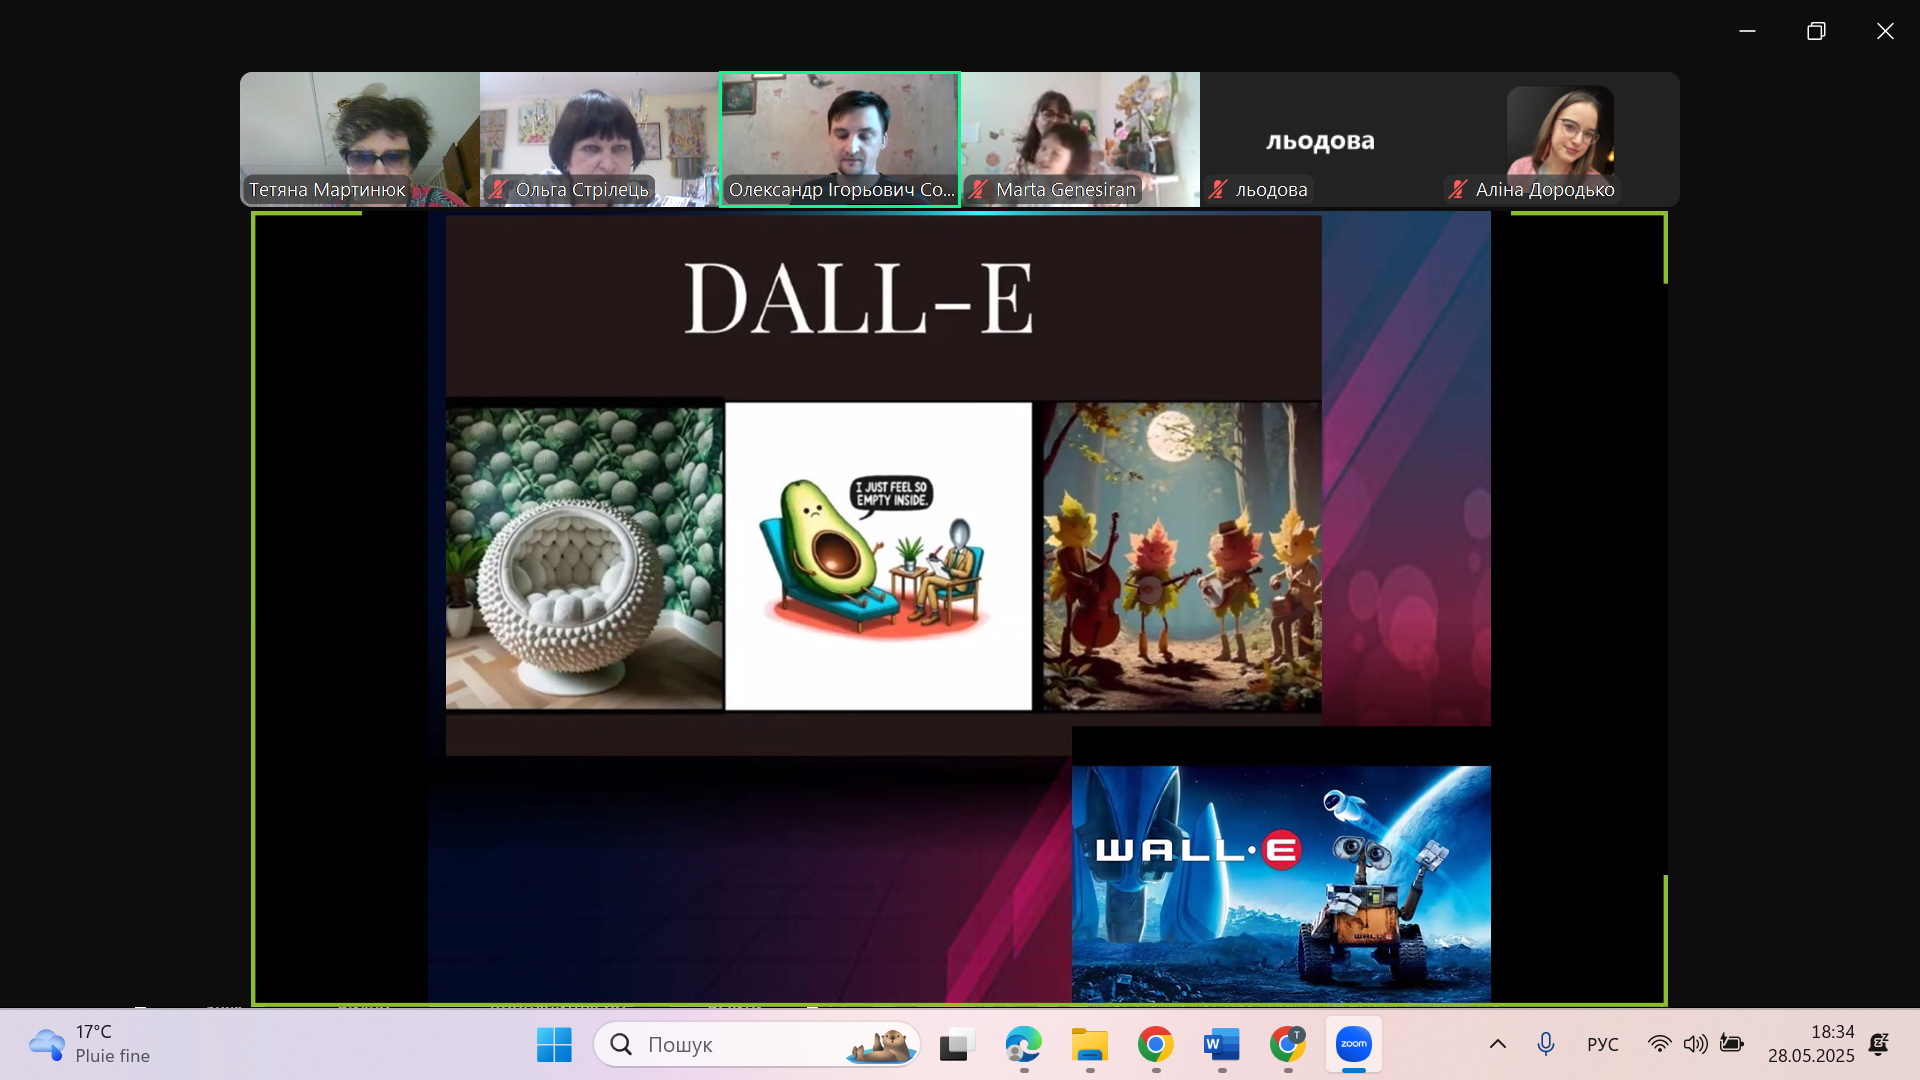
Task: Launch Microsoft Edge from the taskbar
Action: pos(1023,1045)
